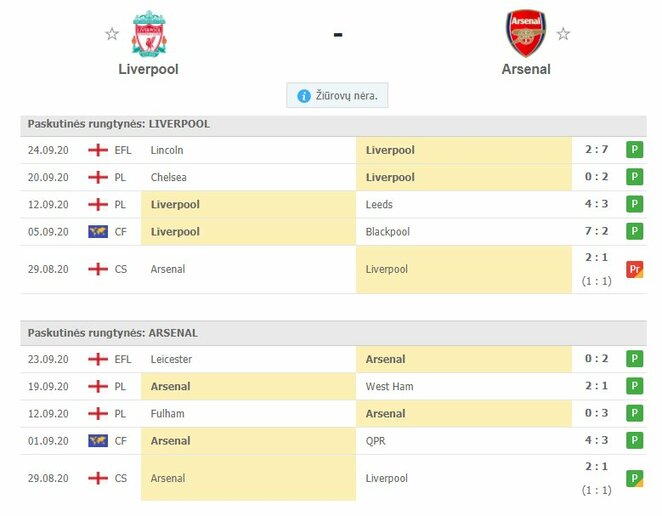Click Paskutinės rungtynės: LIVERPOOL section header

click(119, 124)
